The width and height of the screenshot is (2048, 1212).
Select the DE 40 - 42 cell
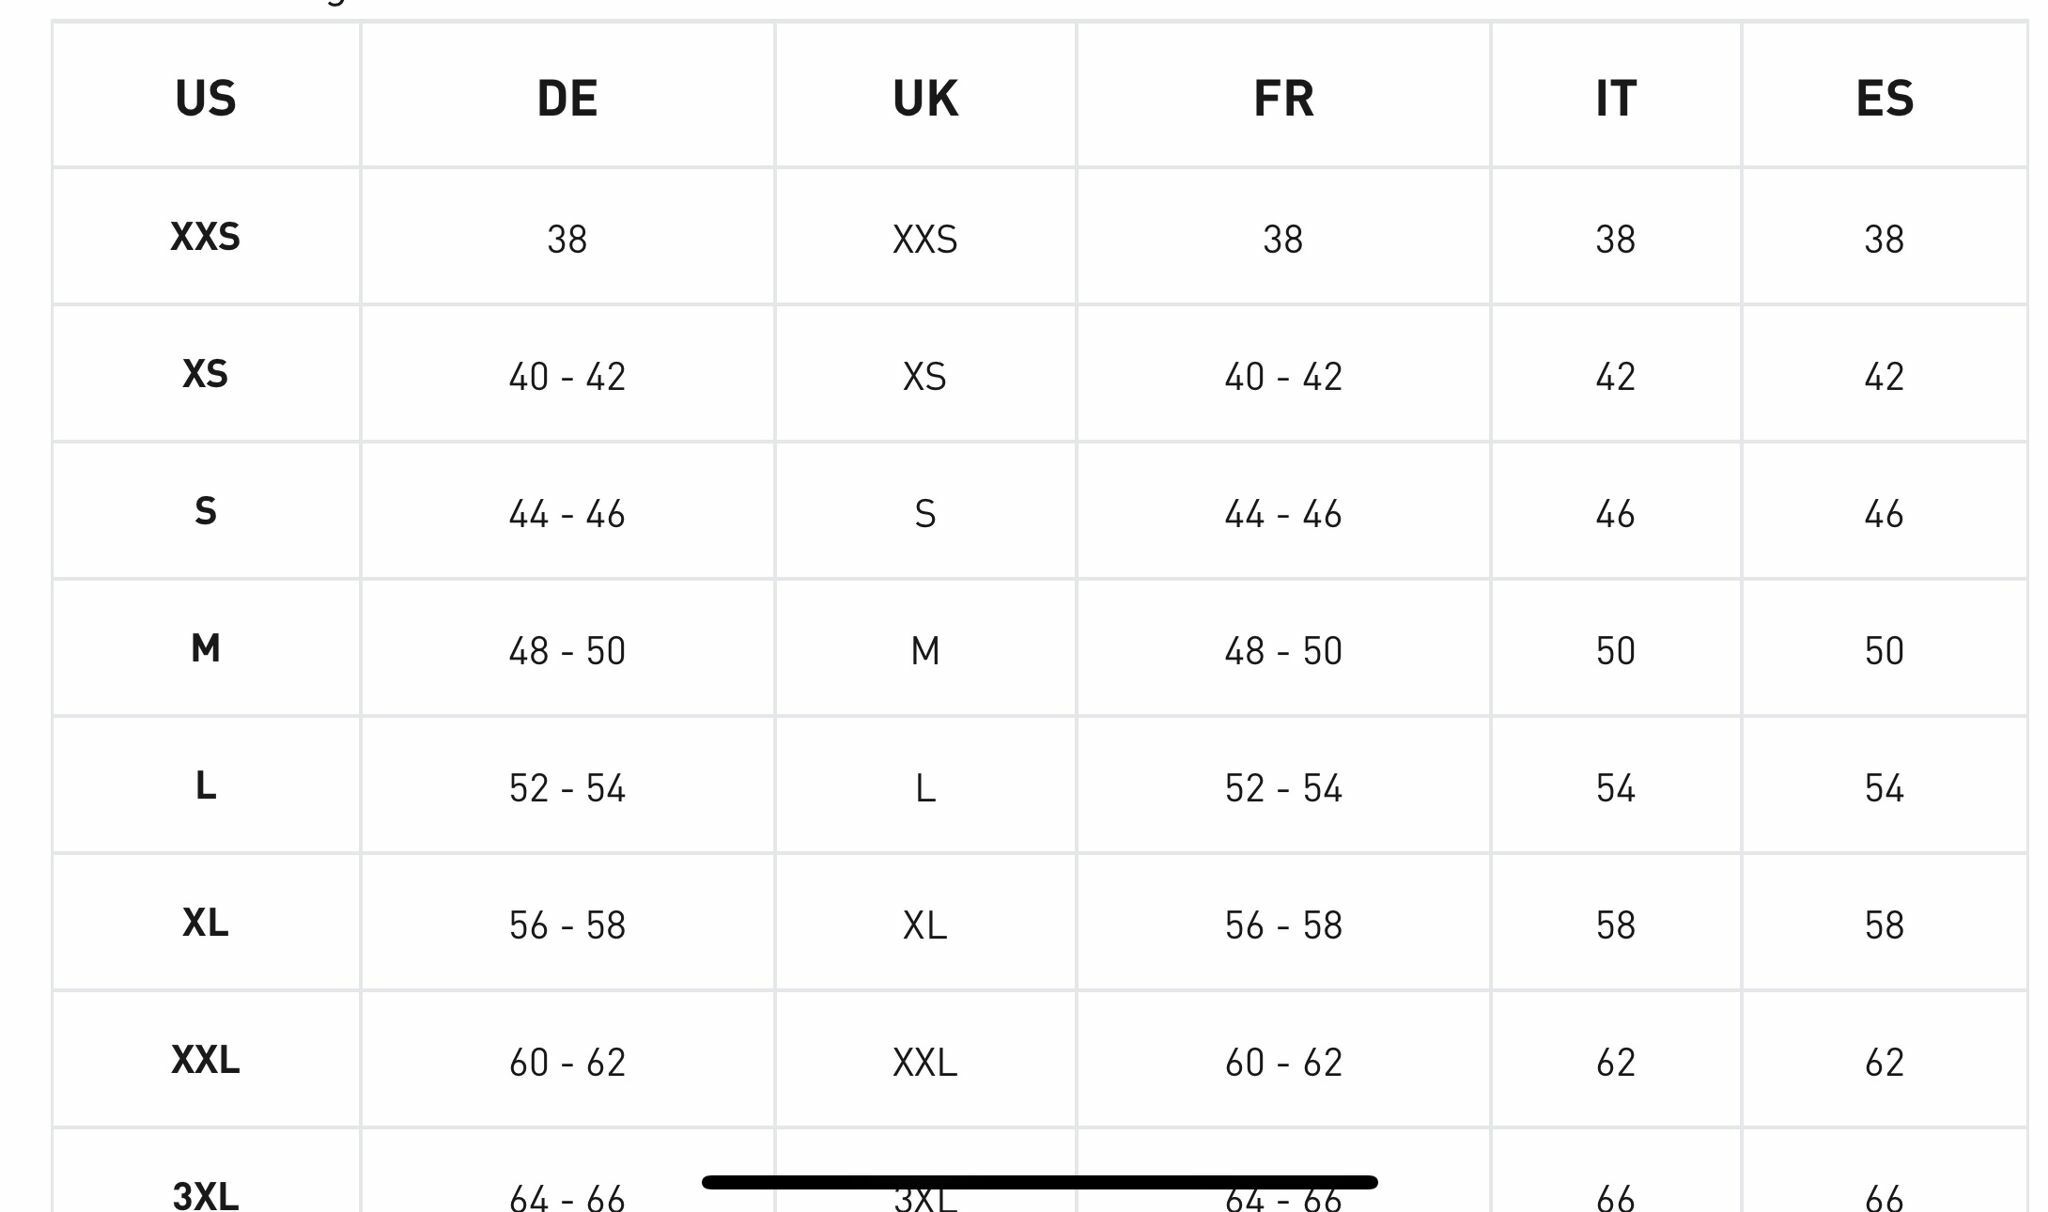567,377
